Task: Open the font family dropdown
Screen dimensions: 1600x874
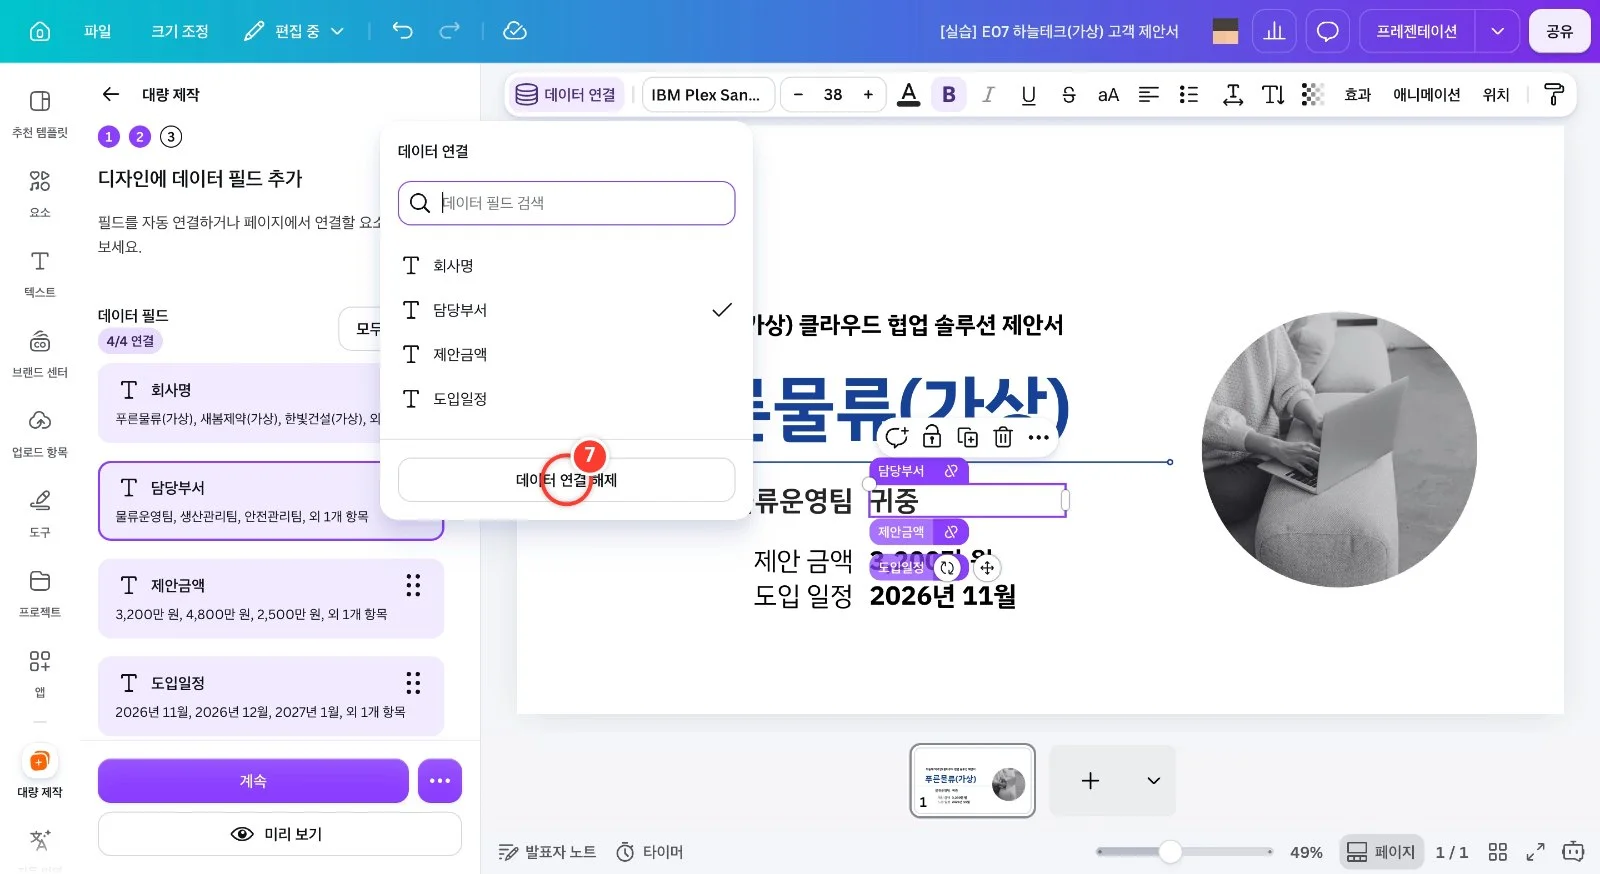Action: tap(708, 94)
